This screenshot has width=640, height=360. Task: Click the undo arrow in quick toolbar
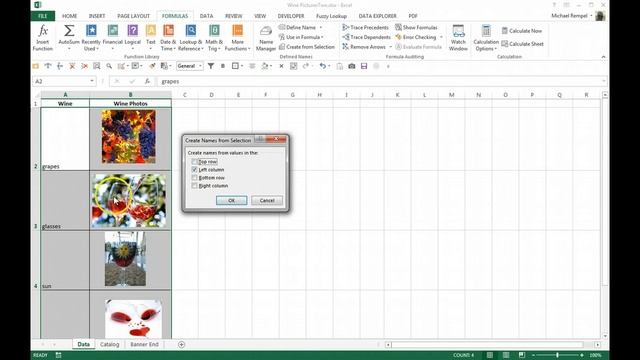322,66
